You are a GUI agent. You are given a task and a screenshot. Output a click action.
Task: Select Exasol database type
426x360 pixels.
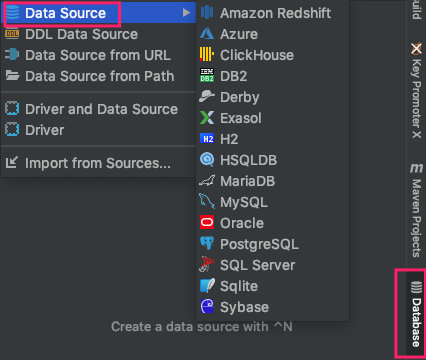tap(273, 118)
